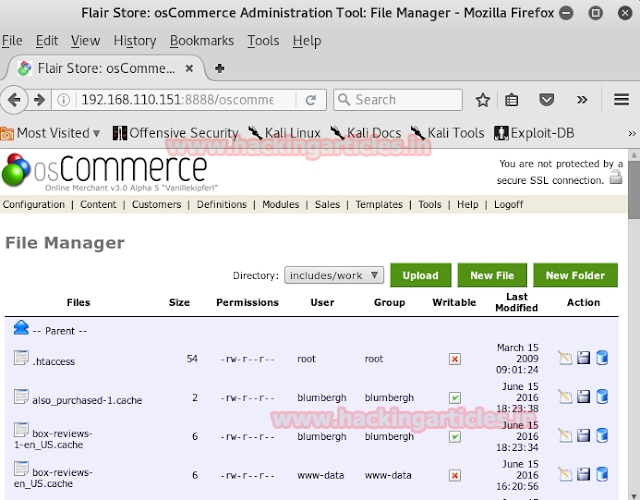Delete also_purchased-1.cache via trash icon
This screenshot has width=640, height=500.
602,397
